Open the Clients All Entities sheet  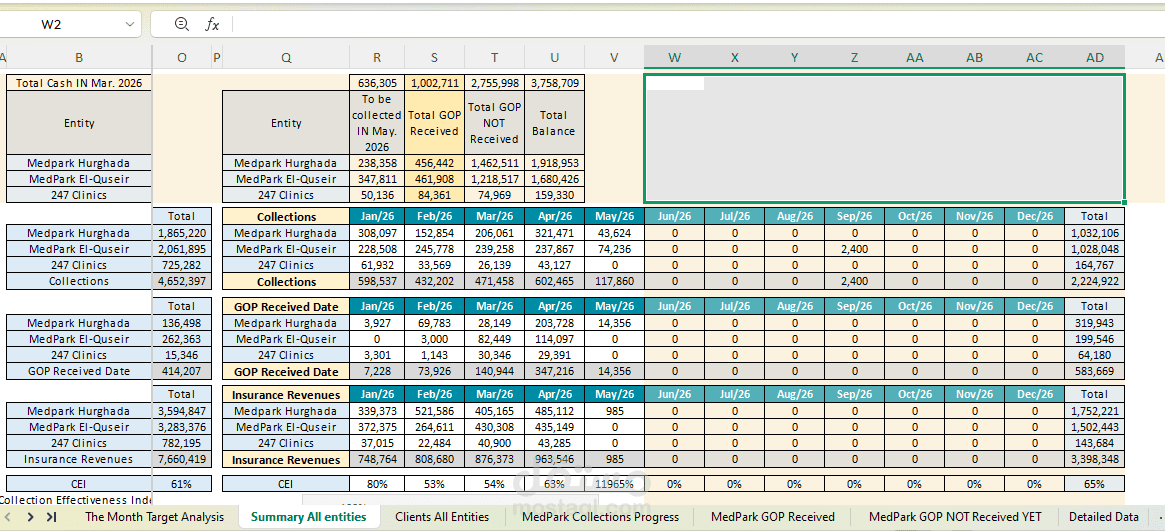coord(442,517)
